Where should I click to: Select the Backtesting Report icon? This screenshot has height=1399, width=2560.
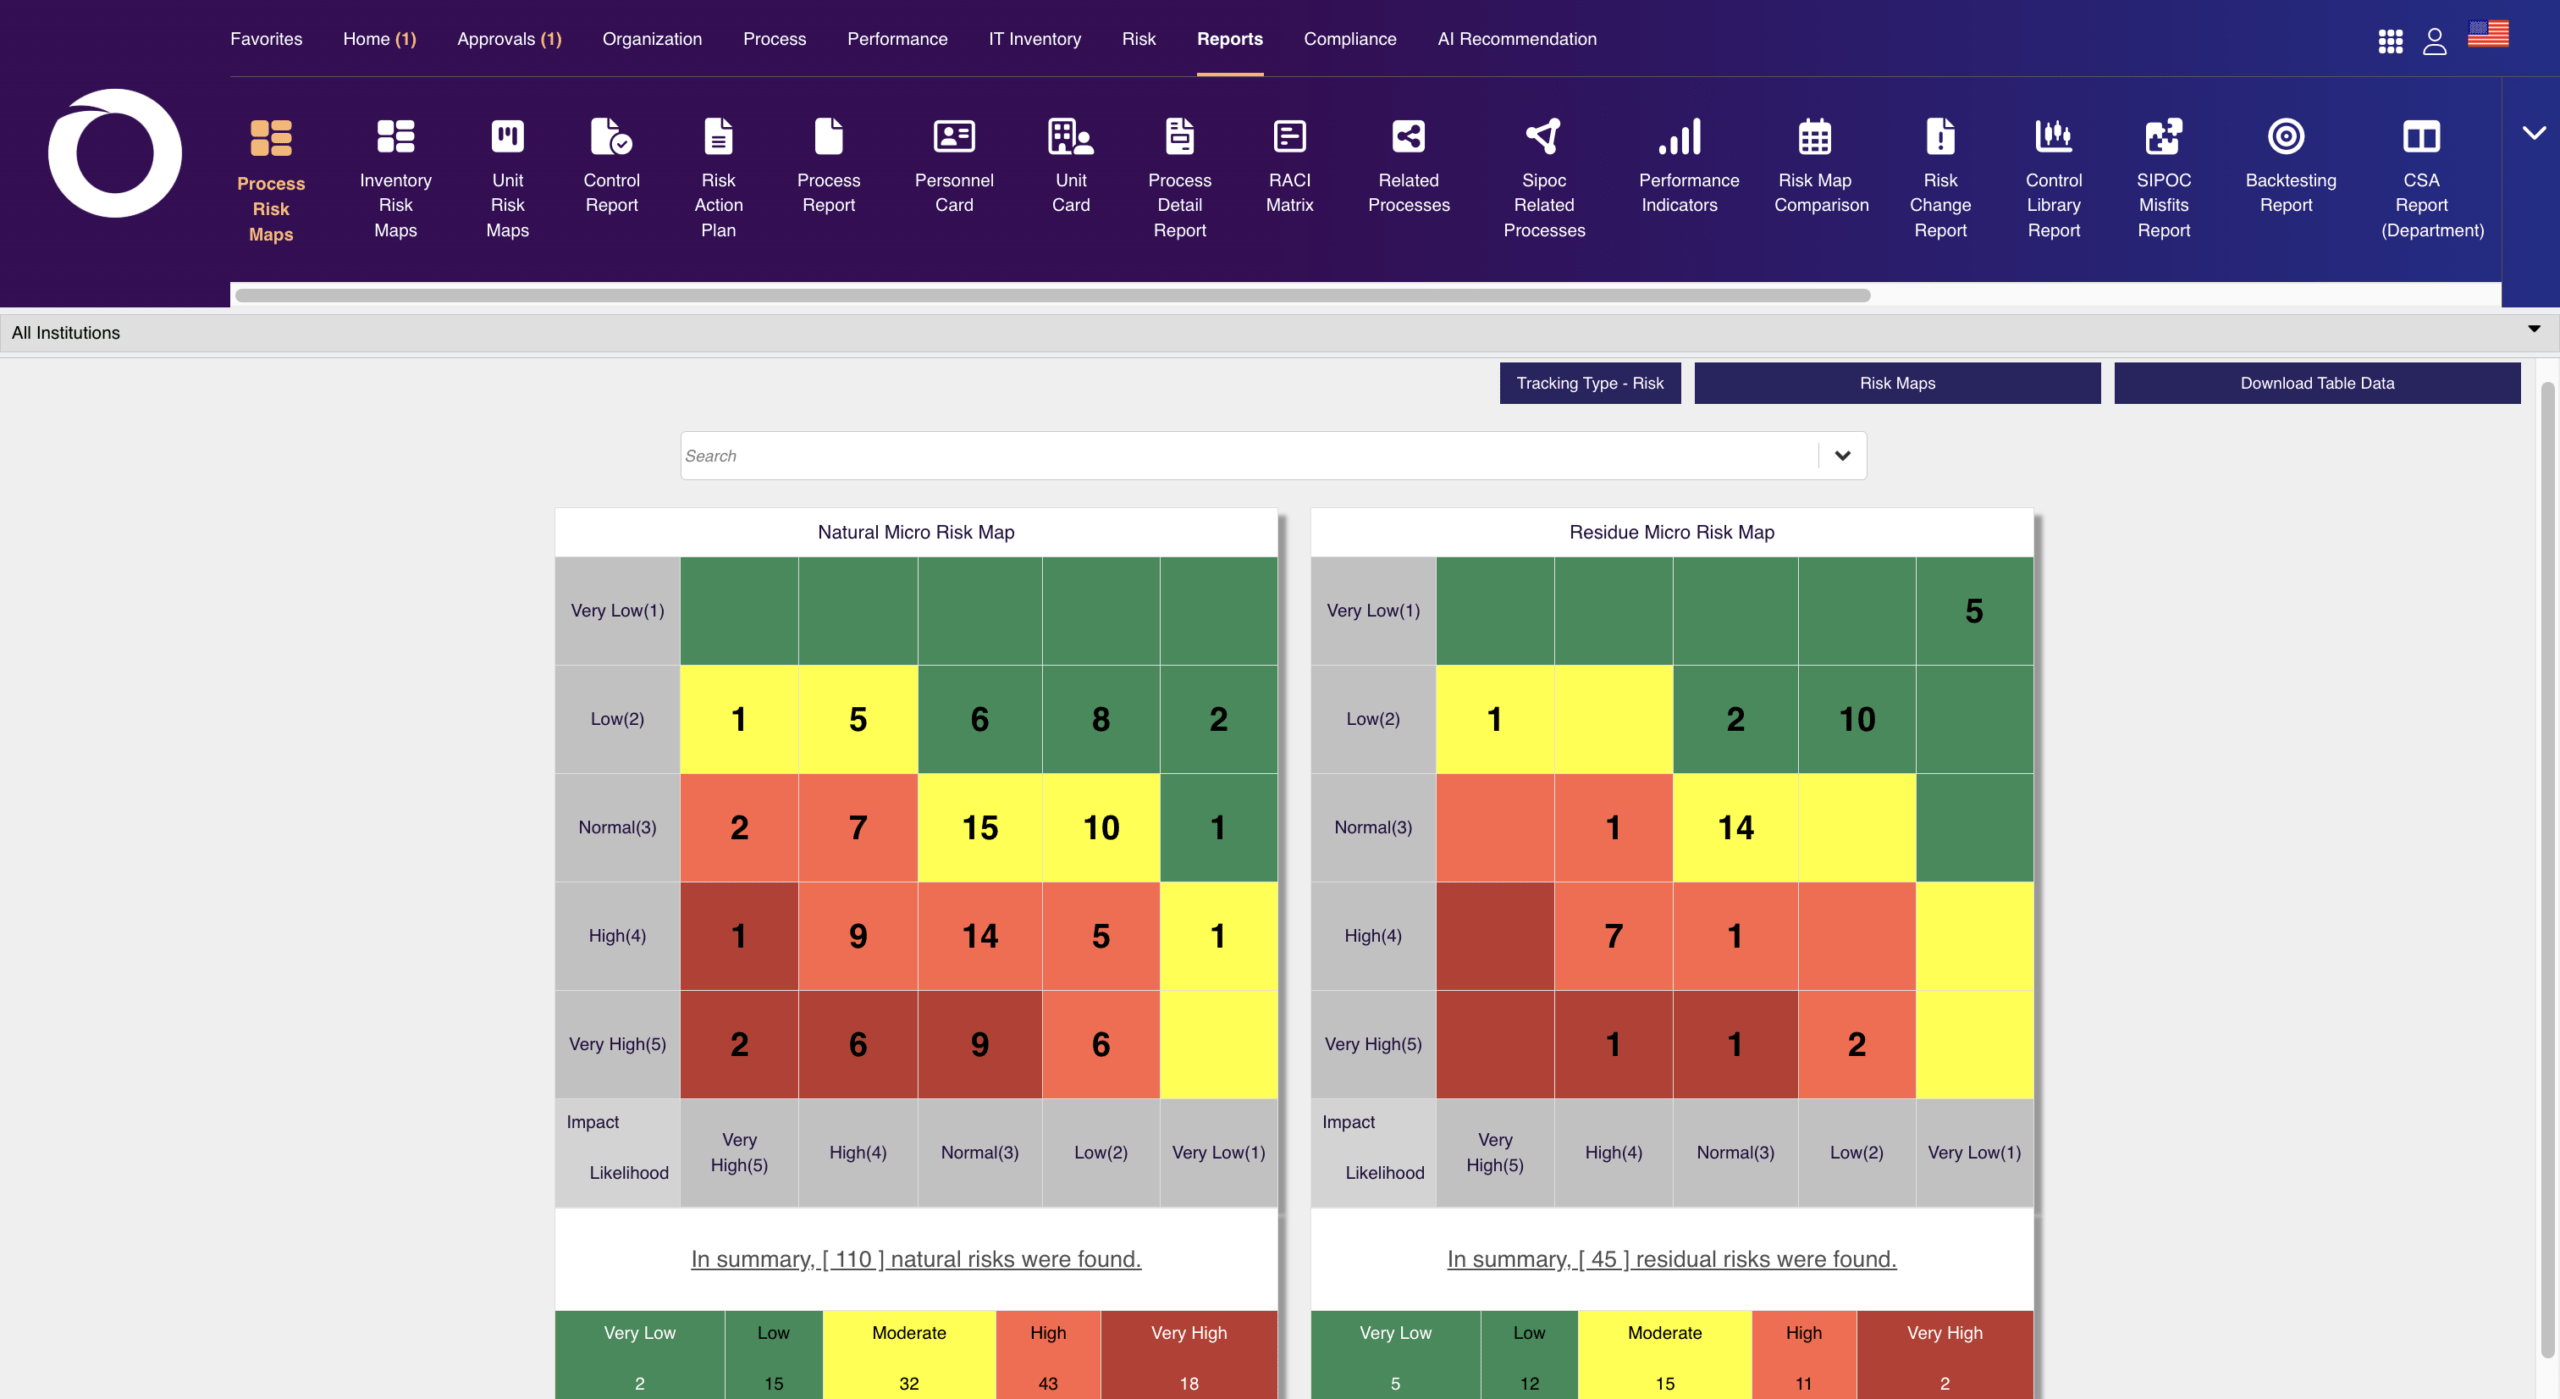point(2286,137)
